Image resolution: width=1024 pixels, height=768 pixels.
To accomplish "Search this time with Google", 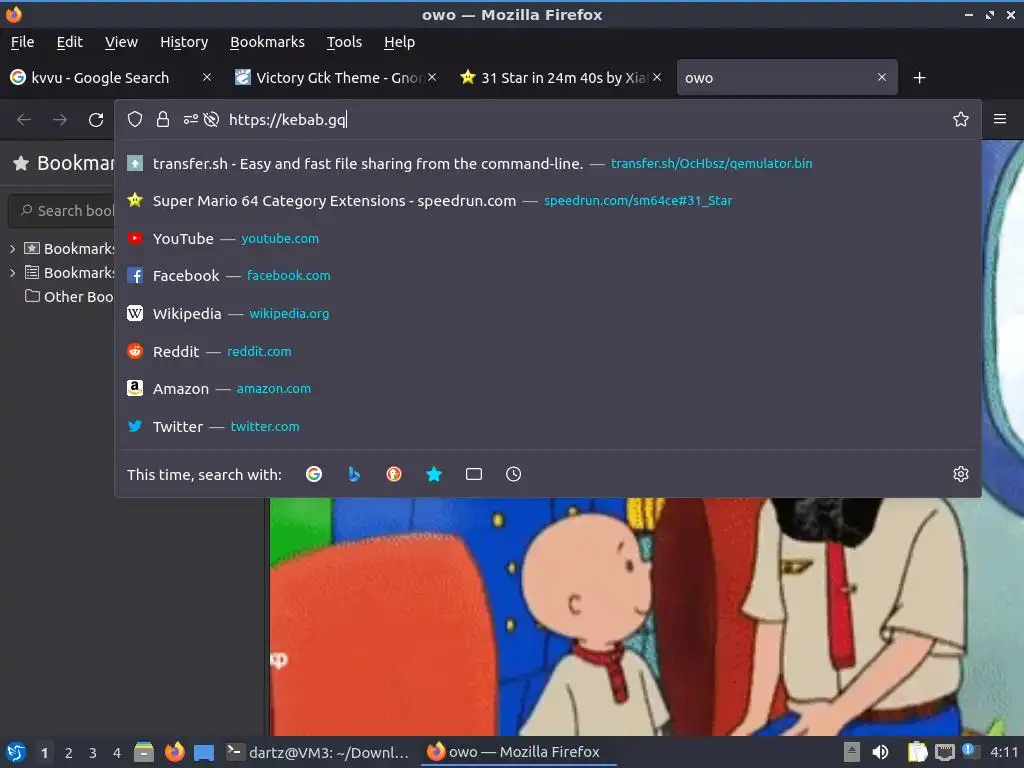I will pos(313,474).
